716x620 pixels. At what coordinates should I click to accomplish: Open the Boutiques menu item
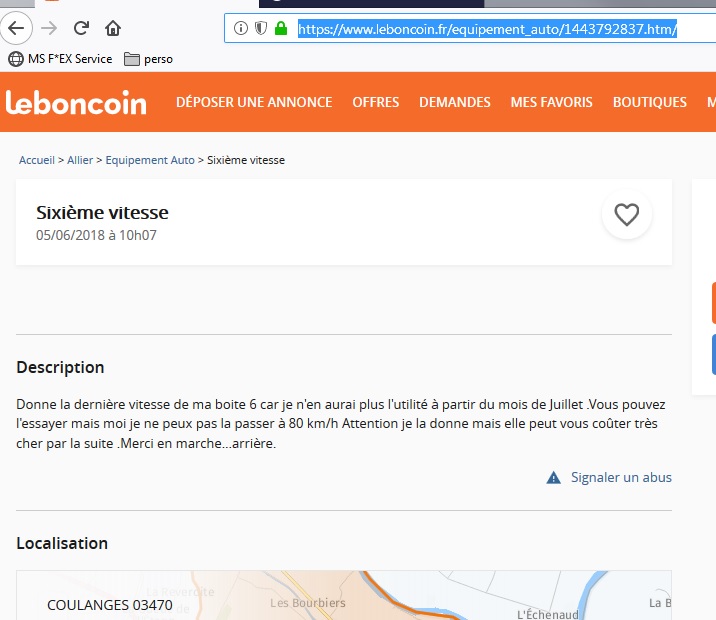(649, 102)
